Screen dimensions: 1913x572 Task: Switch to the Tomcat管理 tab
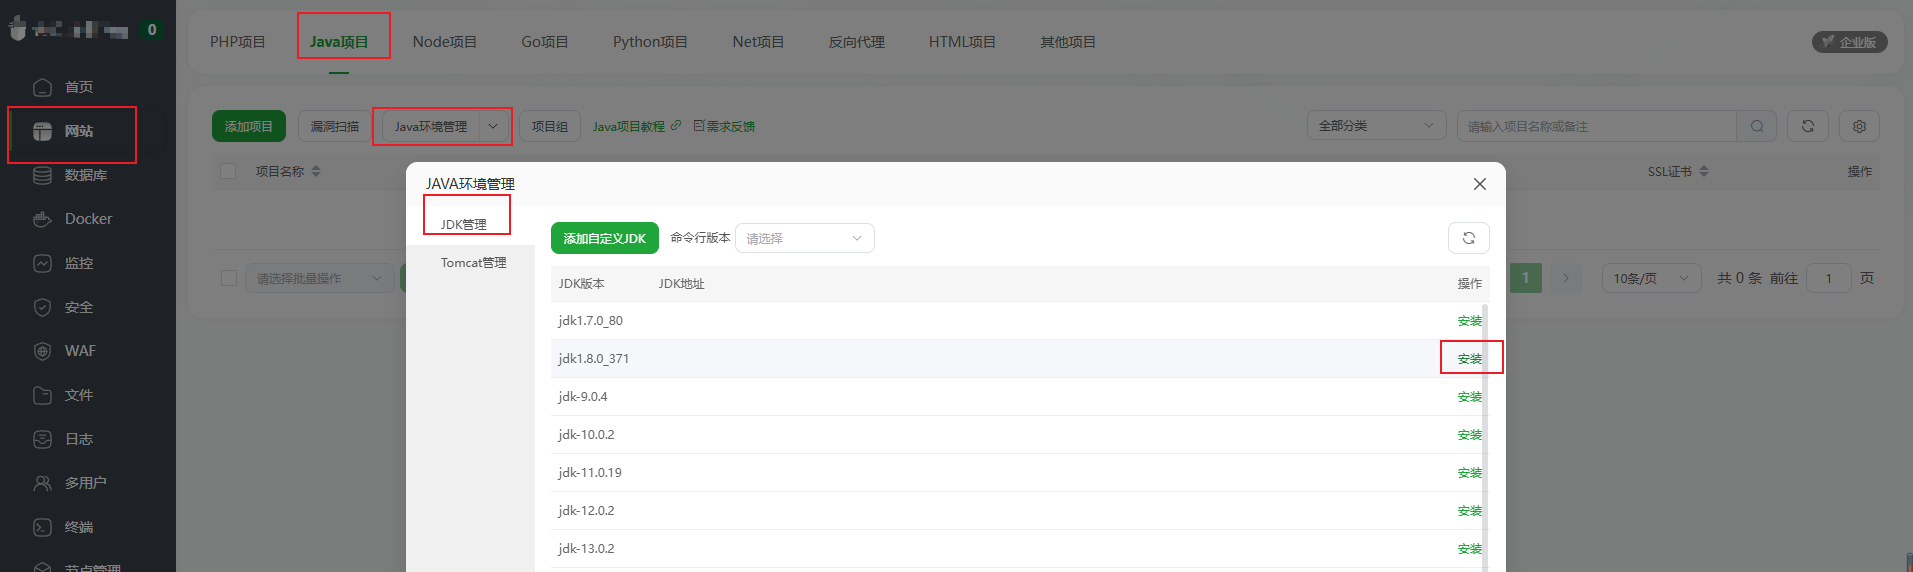tap(473, 263)
